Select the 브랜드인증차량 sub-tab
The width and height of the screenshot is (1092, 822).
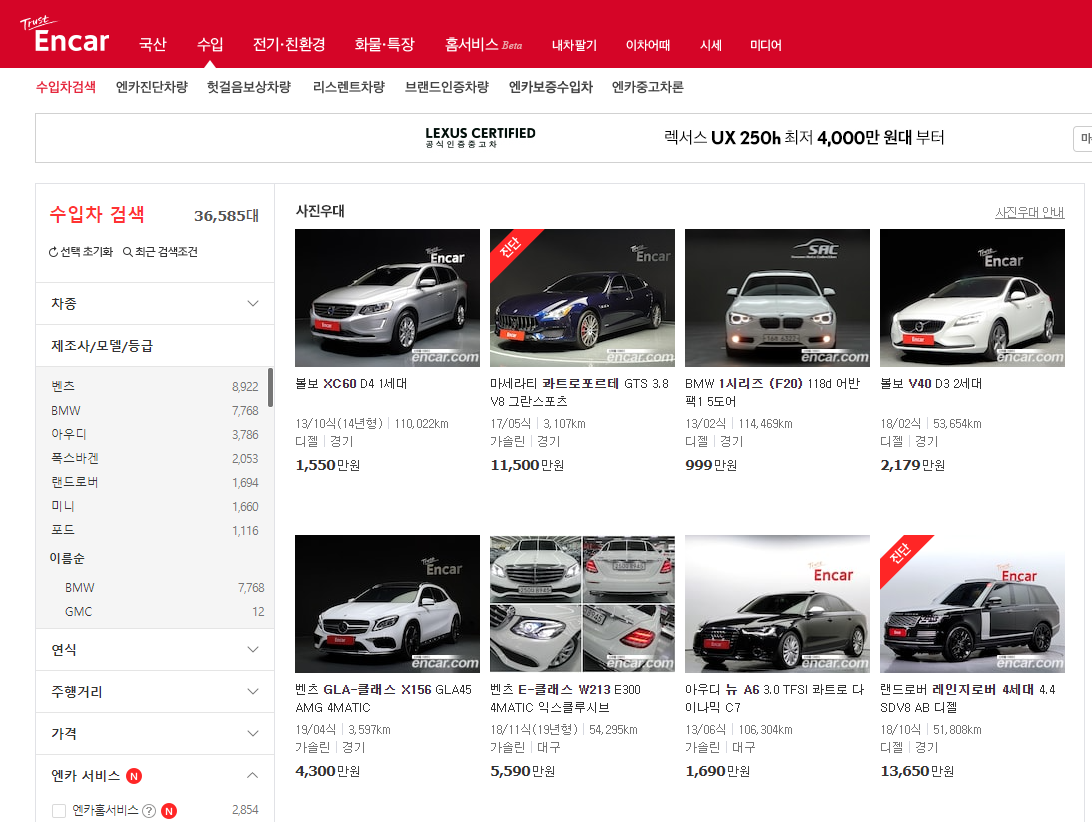(447, 87)
